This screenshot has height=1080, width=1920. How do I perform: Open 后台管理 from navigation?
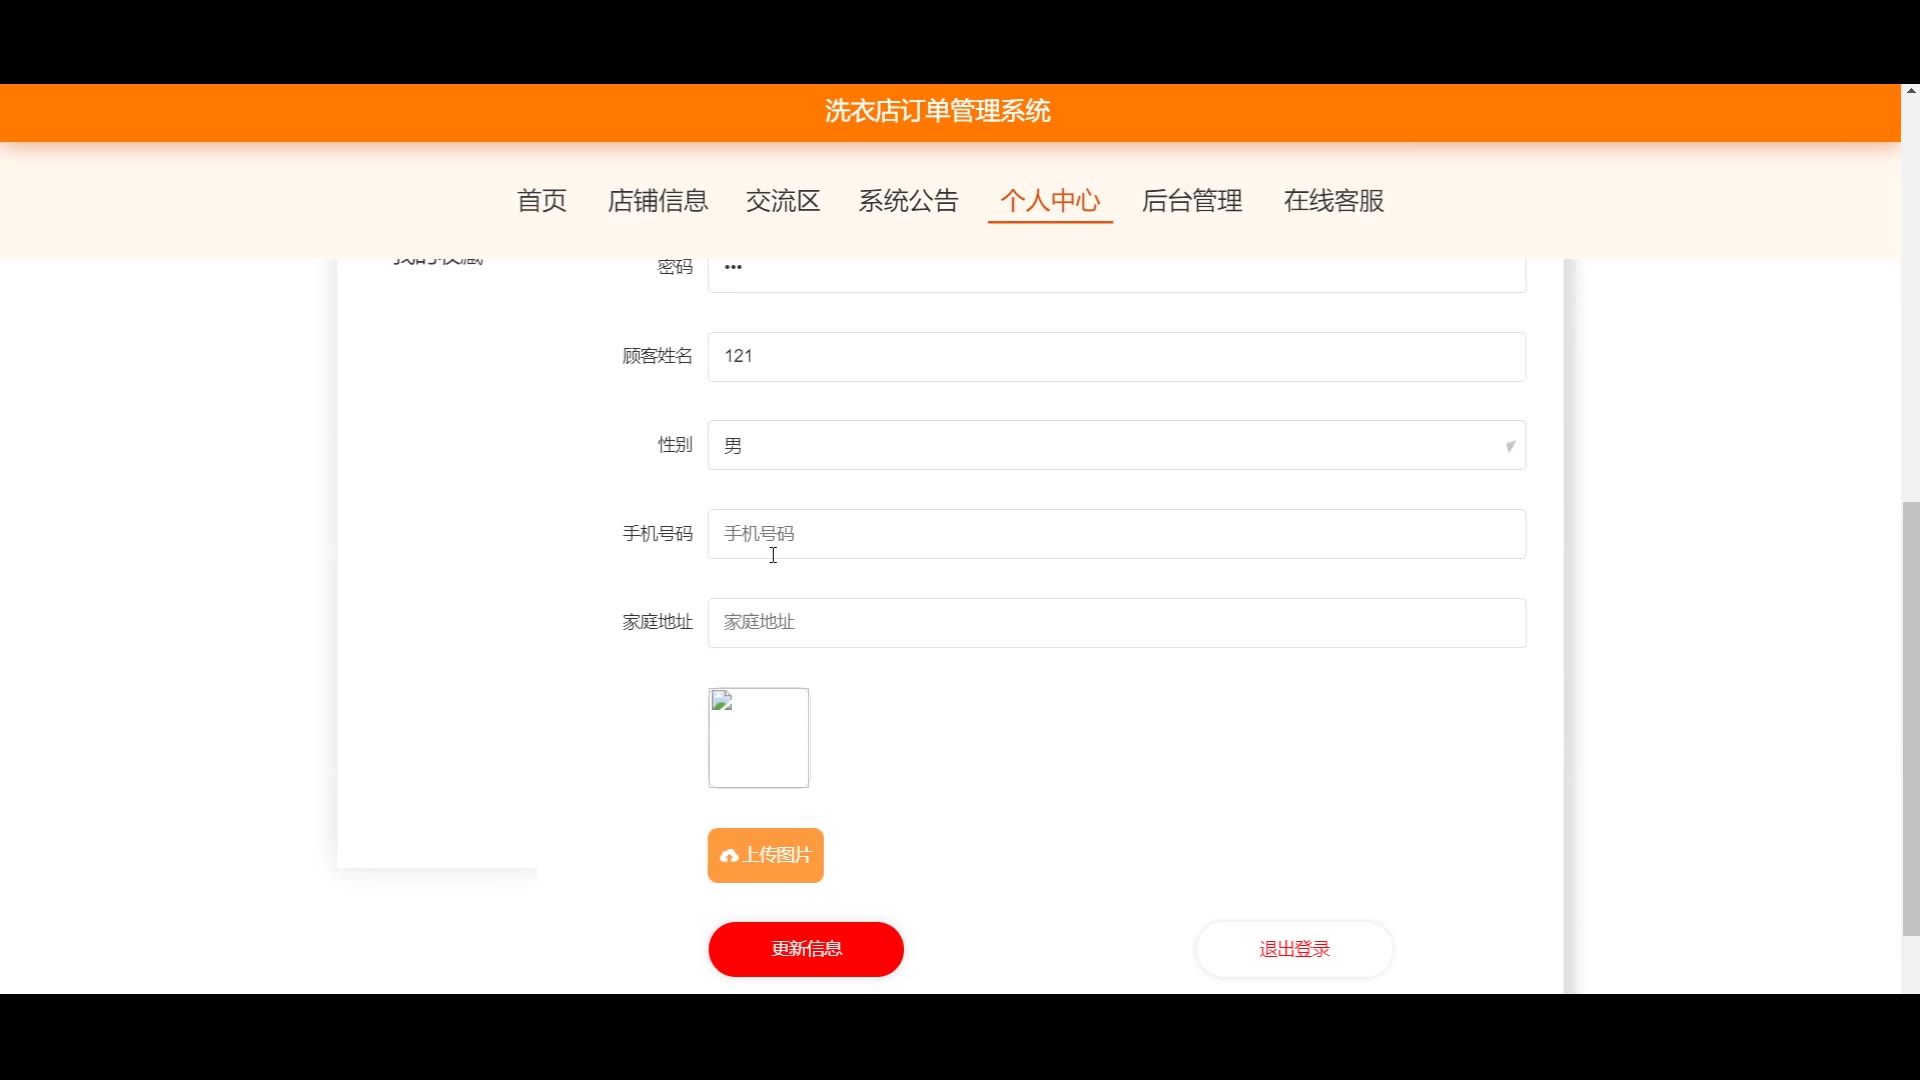pyautogui.click(x=1192, y=201)
